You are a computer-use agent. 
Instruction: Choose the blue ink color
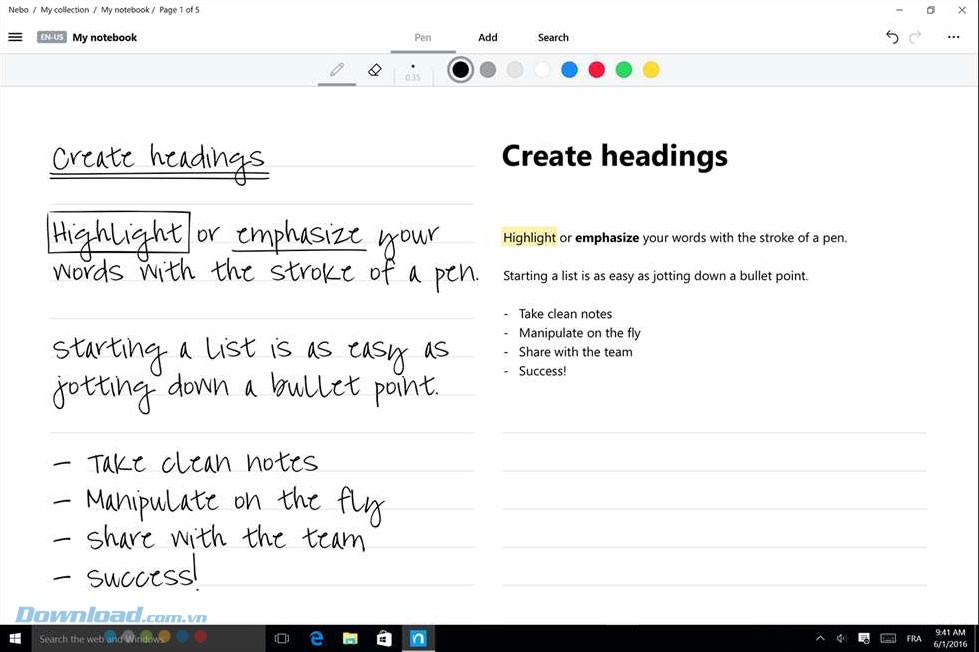coord(569,70)
